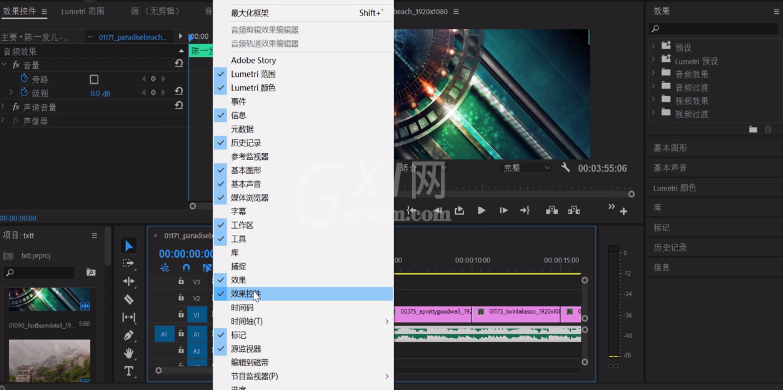The width and height of the screenshot is (783, 390).
Task: Go to Out point
Action: point(525,211)
